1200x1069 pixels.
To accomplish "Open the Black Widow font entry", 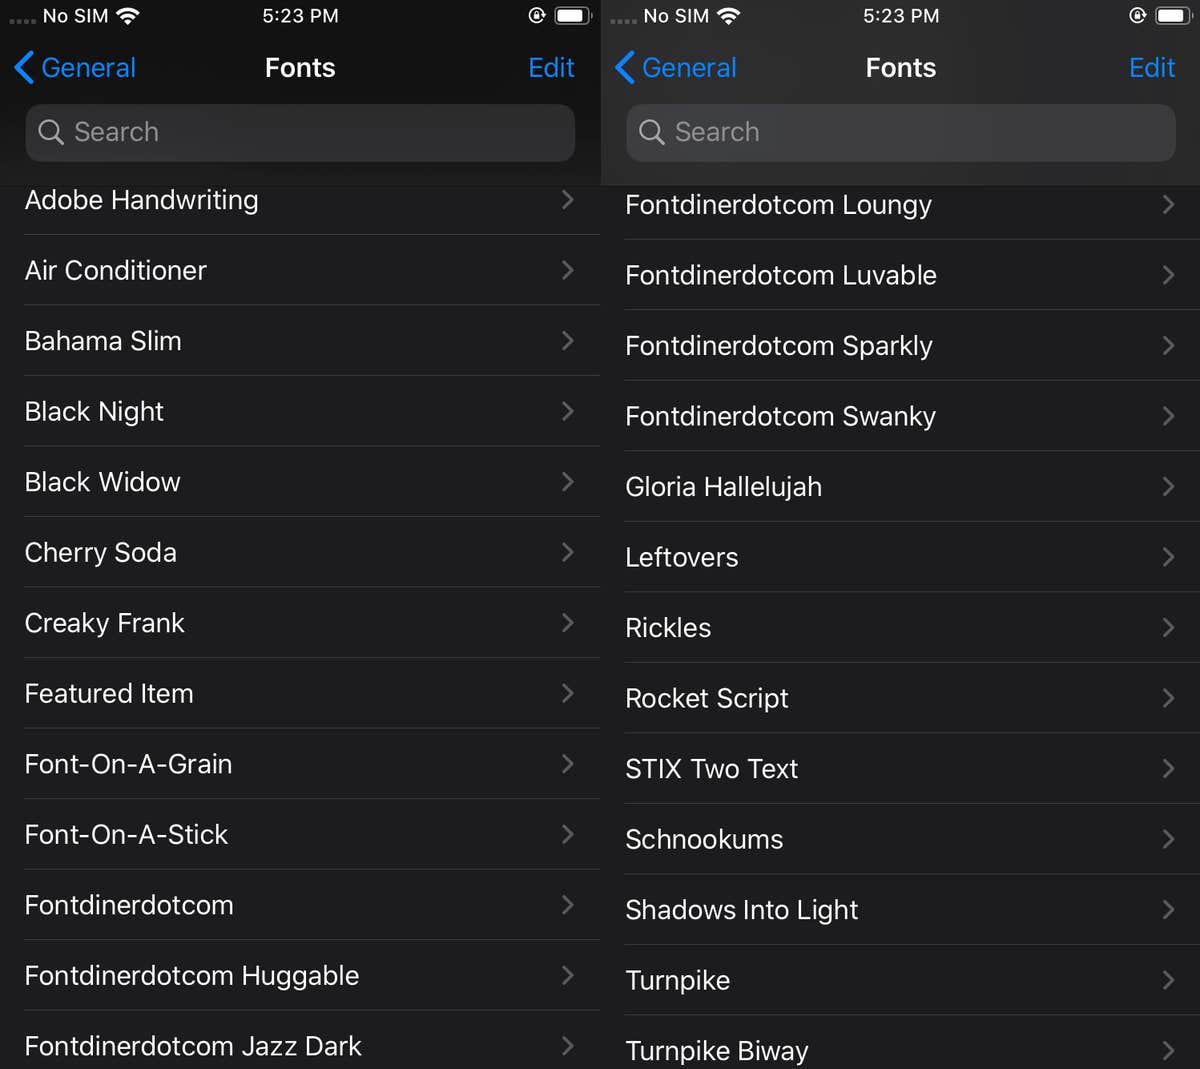I will (102, 482).
